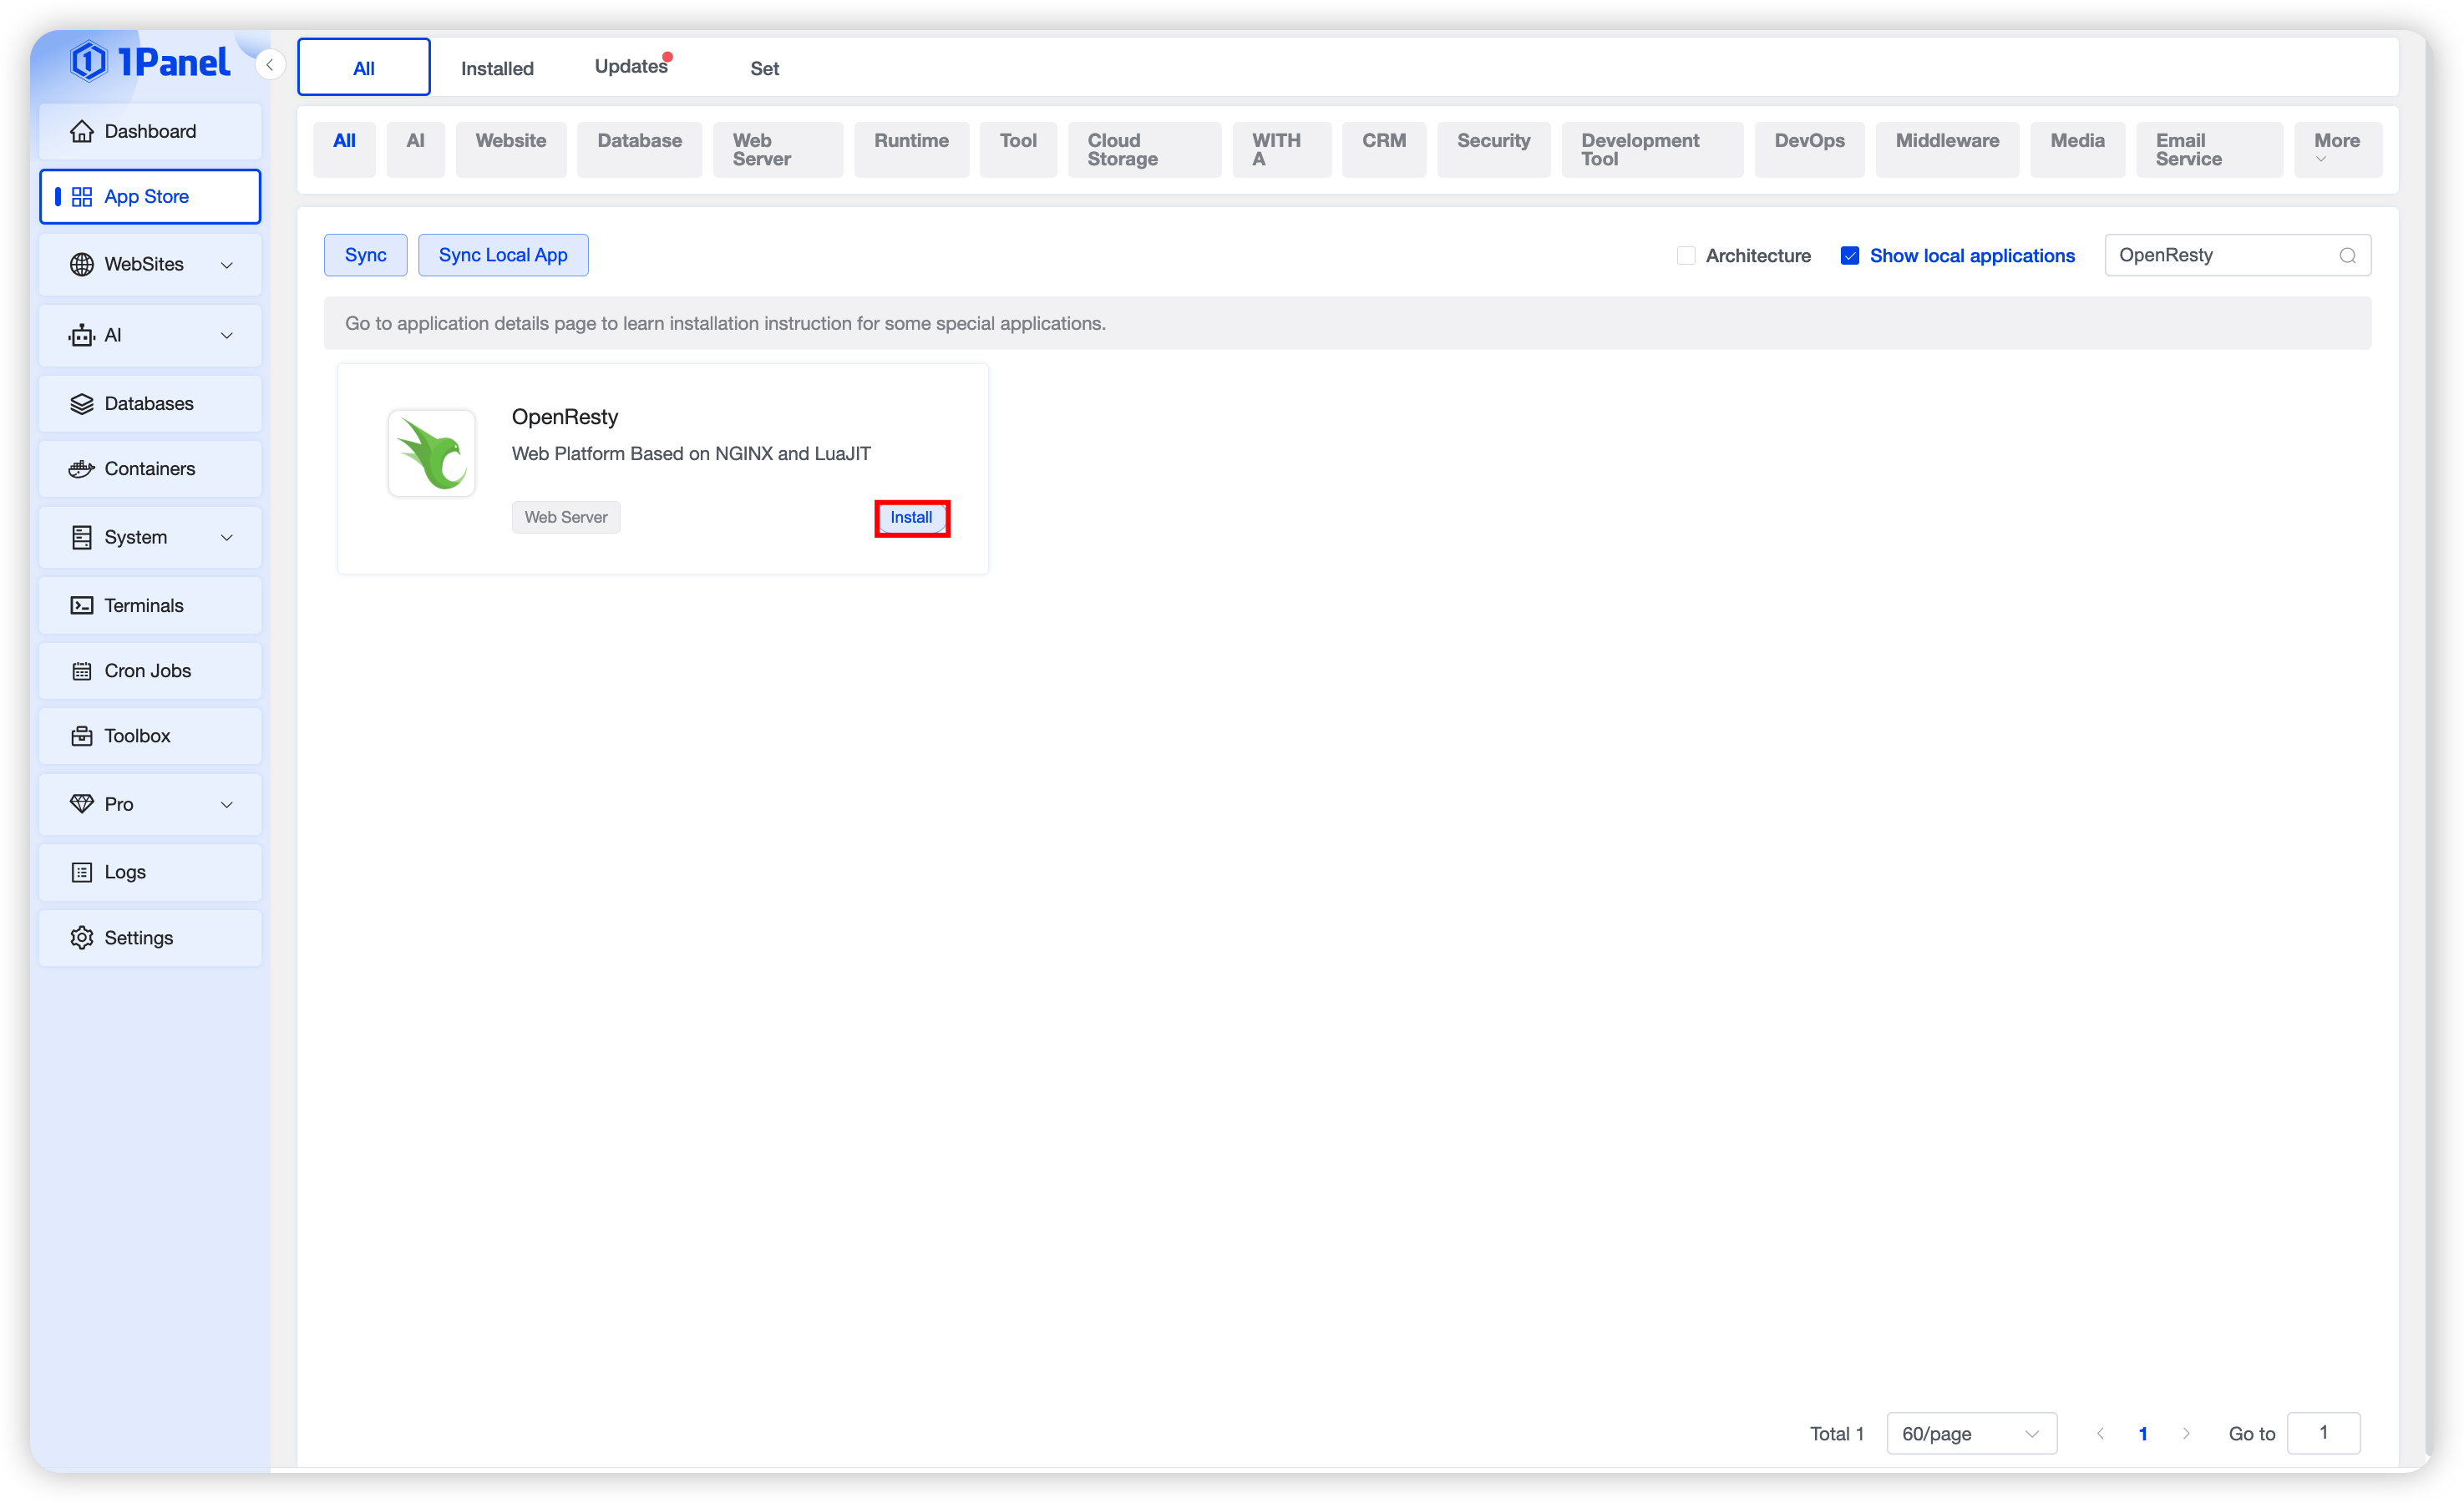Collapse the sidebar with arrow button
2464x1503 pixels.
(269, 65)
